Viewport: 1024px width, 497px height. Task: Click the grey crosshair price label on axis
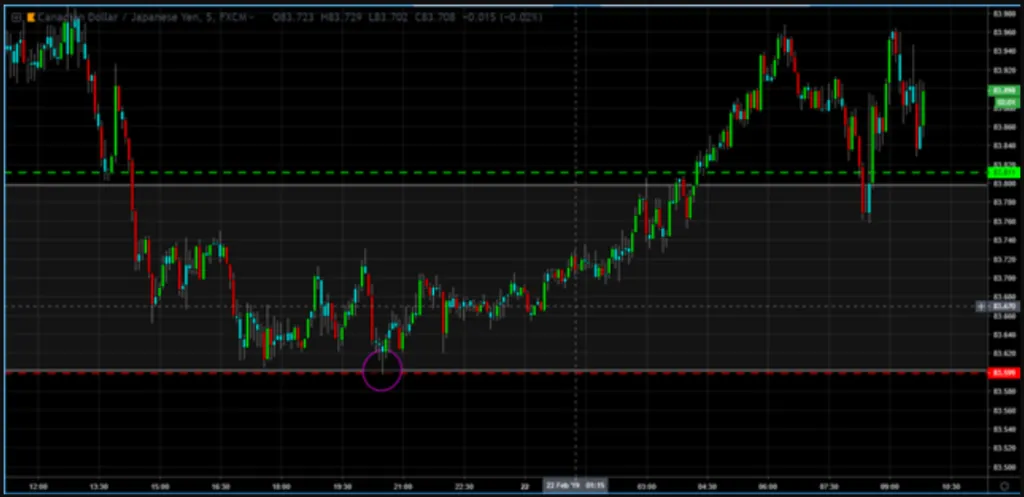(1004, 306)
